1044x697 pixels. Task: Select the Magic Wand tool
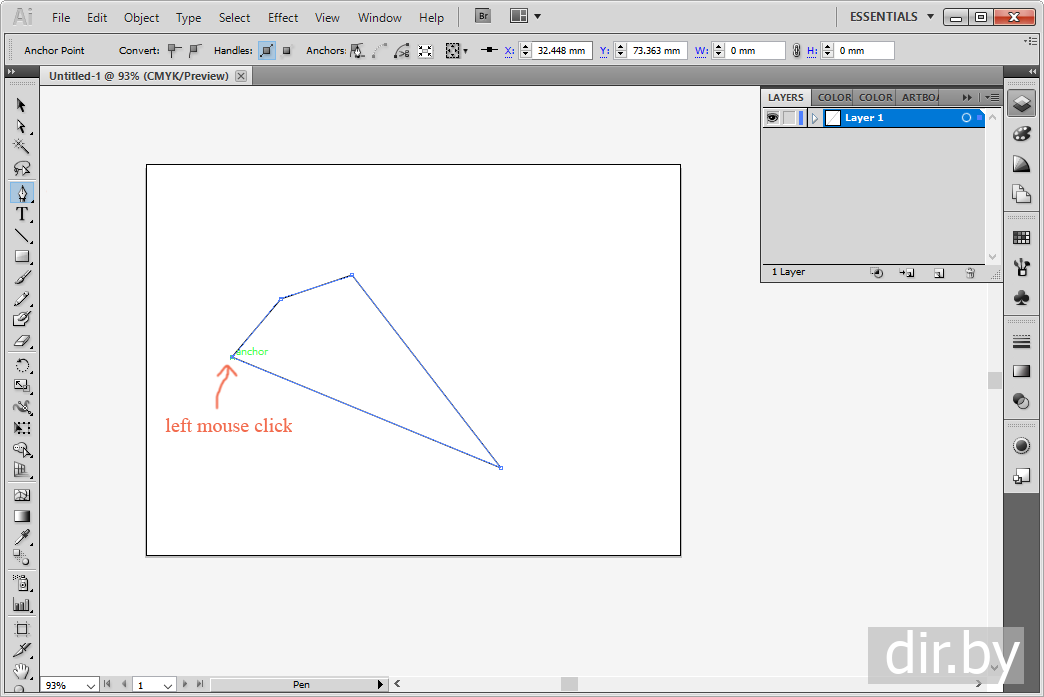[x=21, y=146]
